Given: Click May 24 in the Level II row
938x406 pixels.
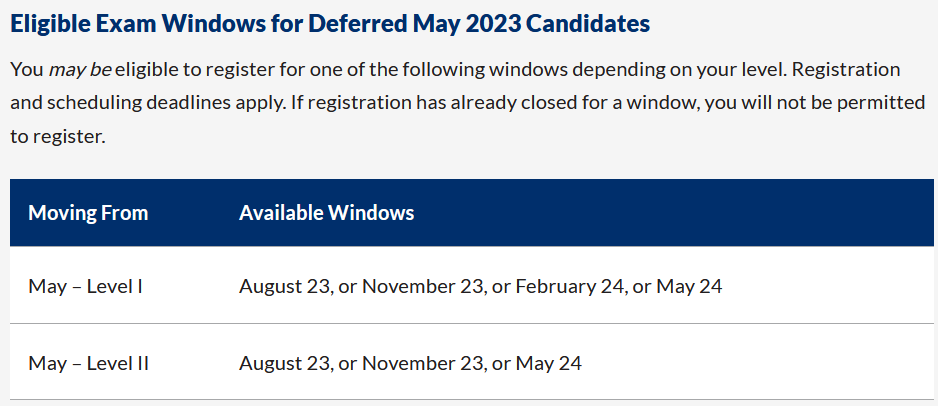Looking at the screenshot, I should click(x=549, y=363).
